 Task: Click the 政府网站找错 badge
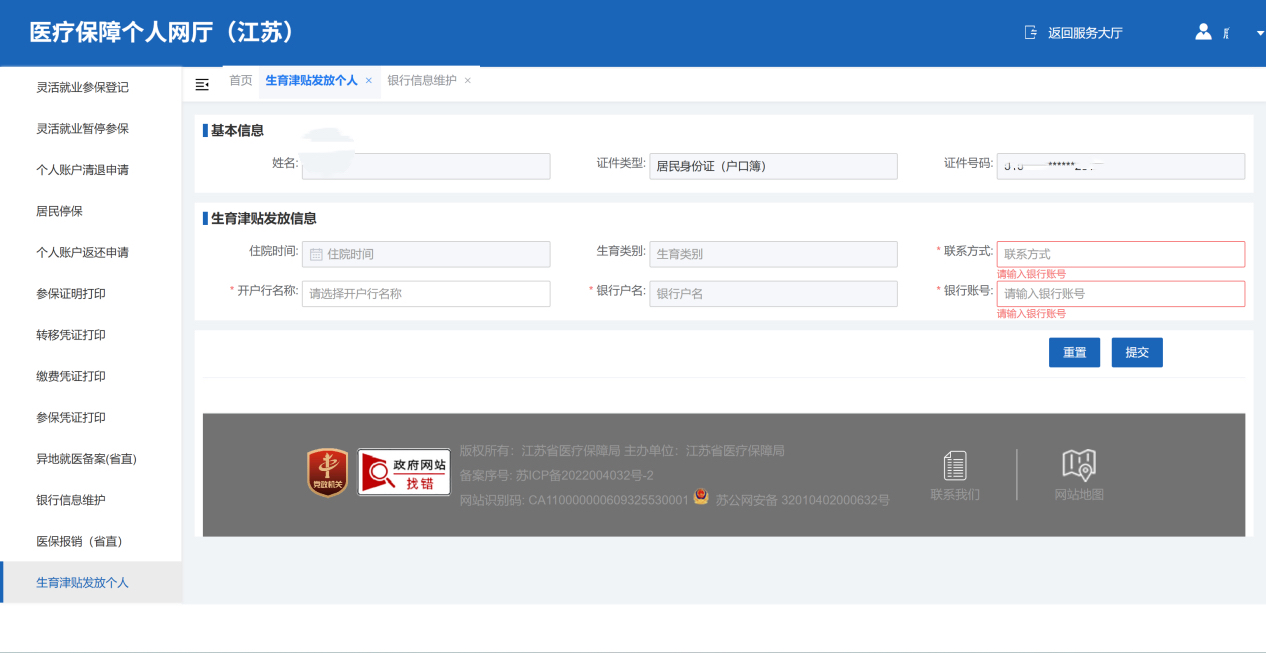(x=404, y=472)
